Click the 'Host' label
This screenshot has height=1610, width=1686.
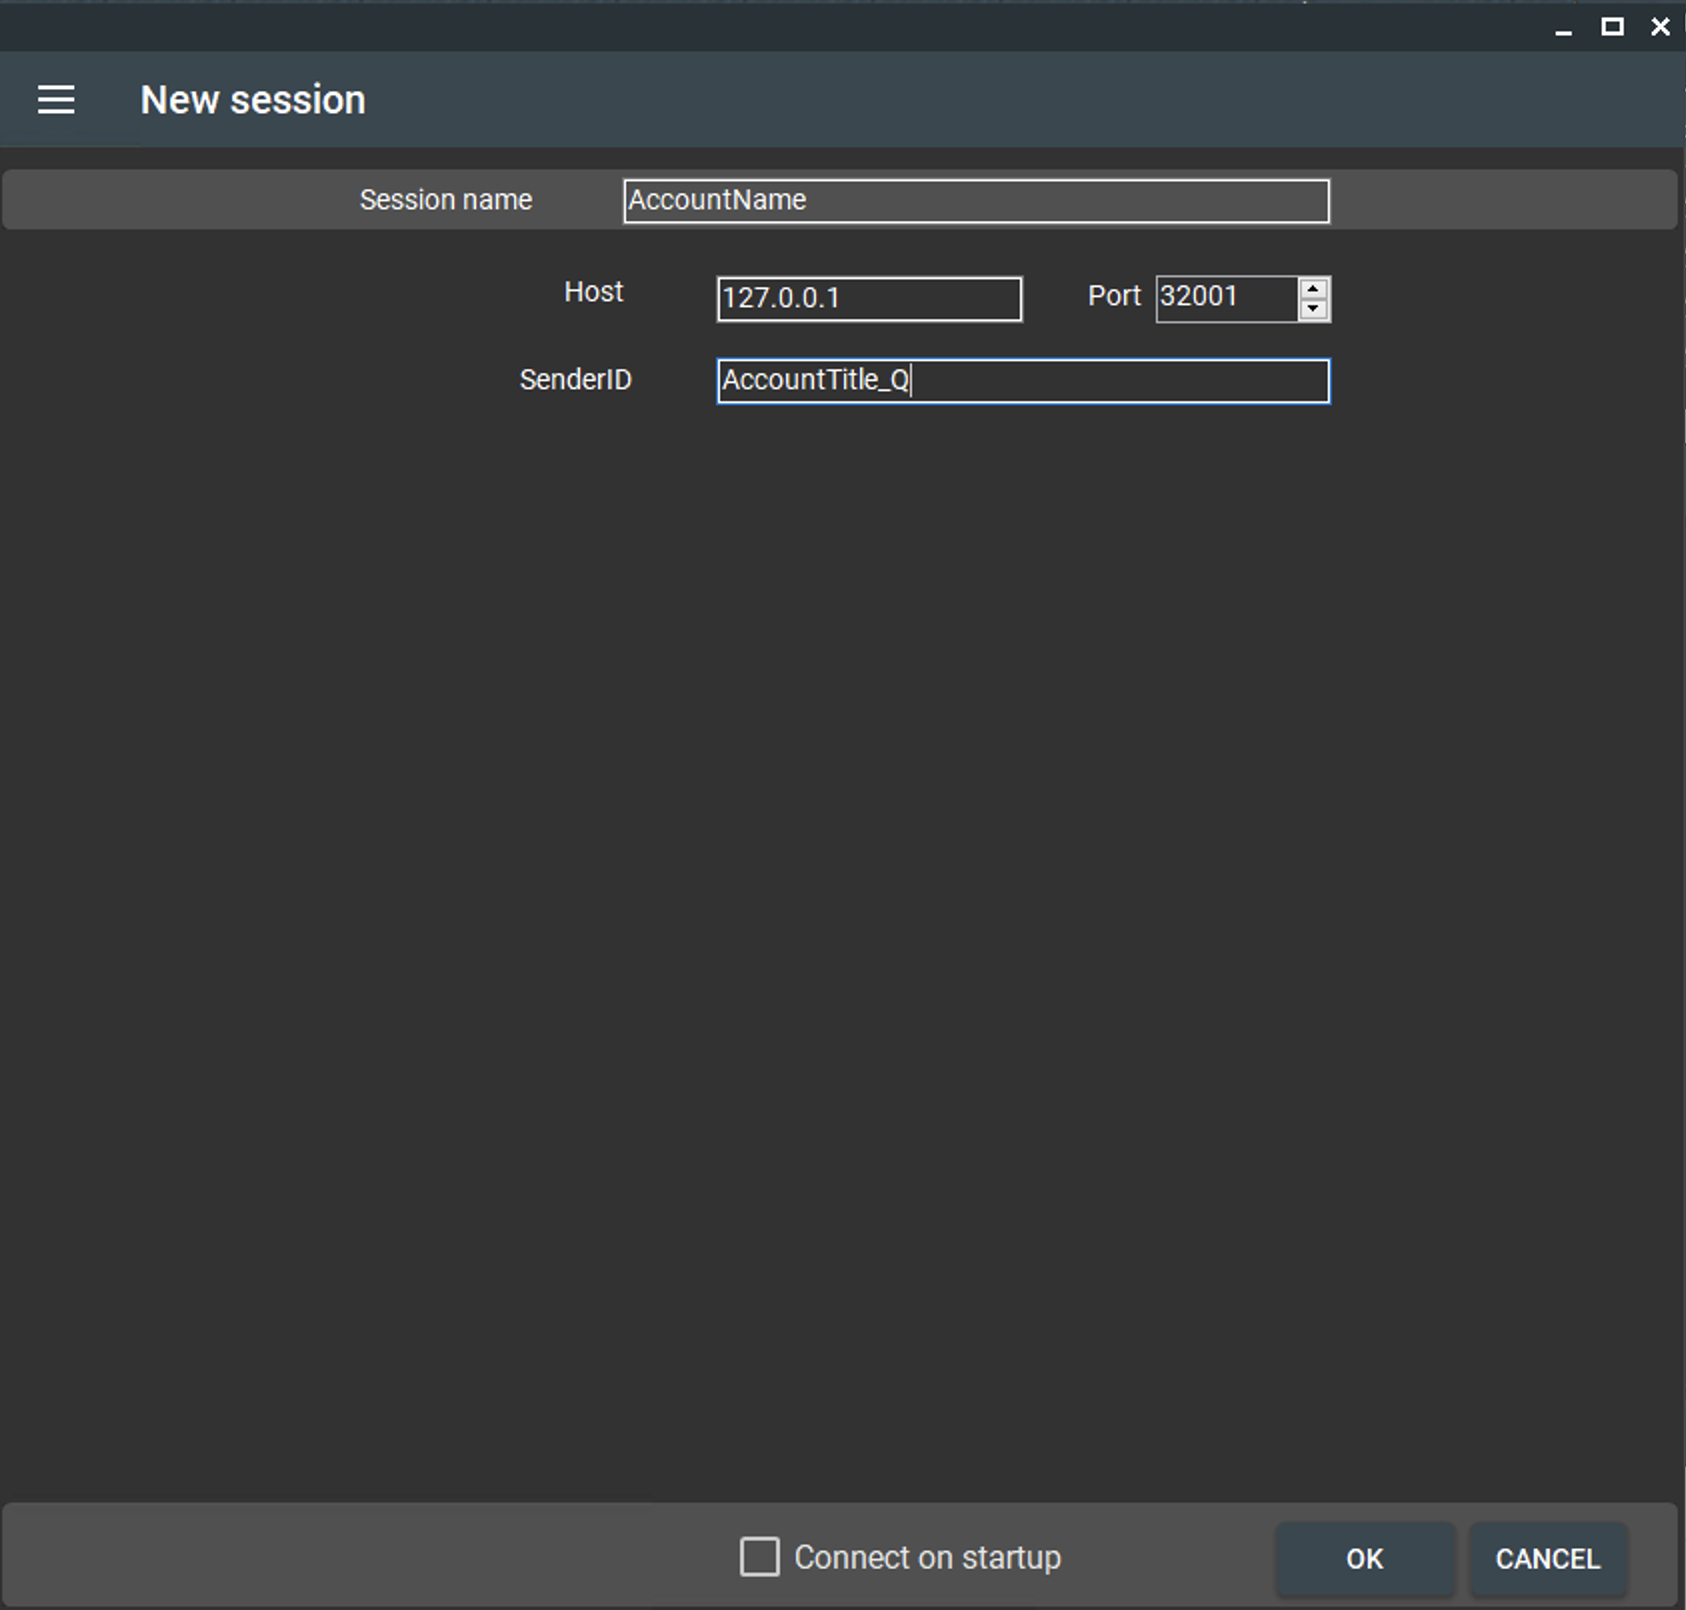click(x=593, y=292)
